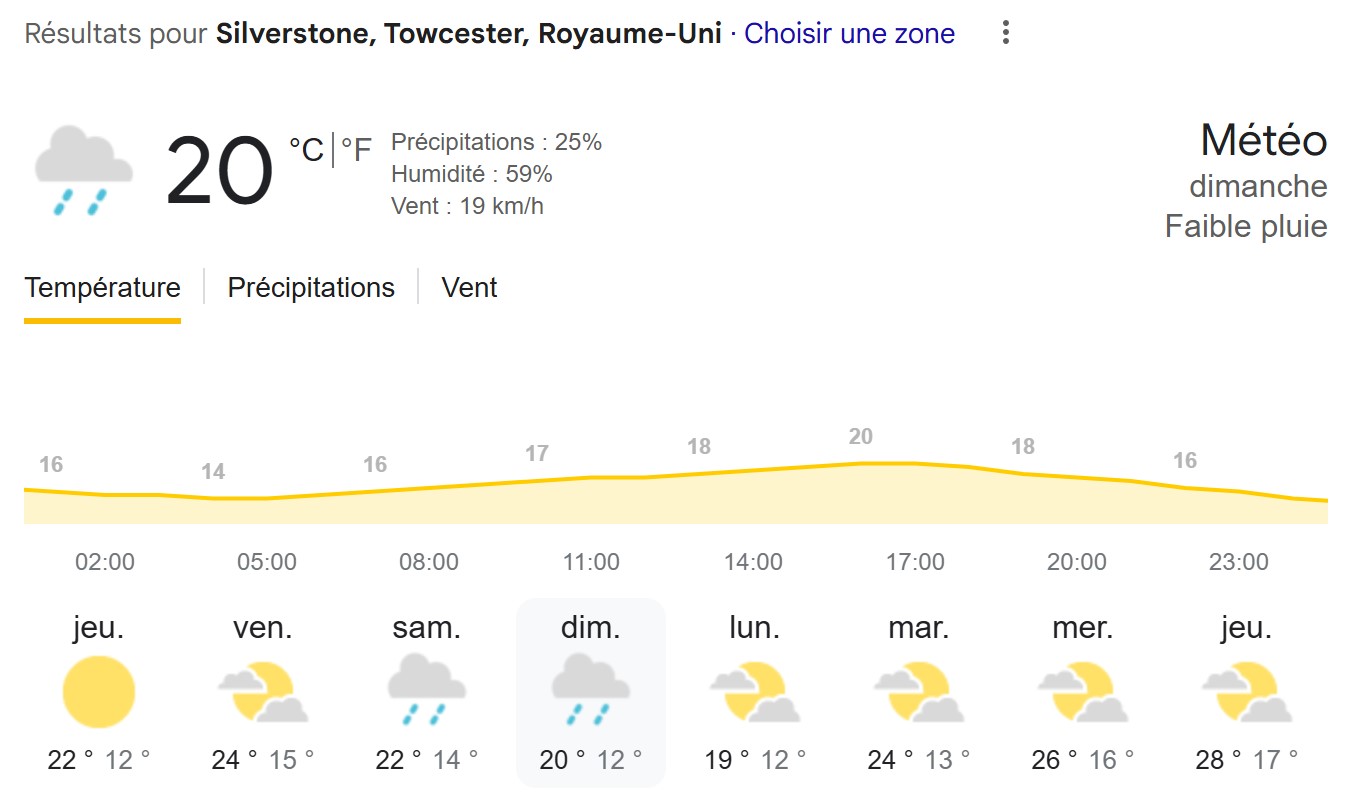
Task: Click the 05:00 hour label
Action: click(x=267, y=562)
